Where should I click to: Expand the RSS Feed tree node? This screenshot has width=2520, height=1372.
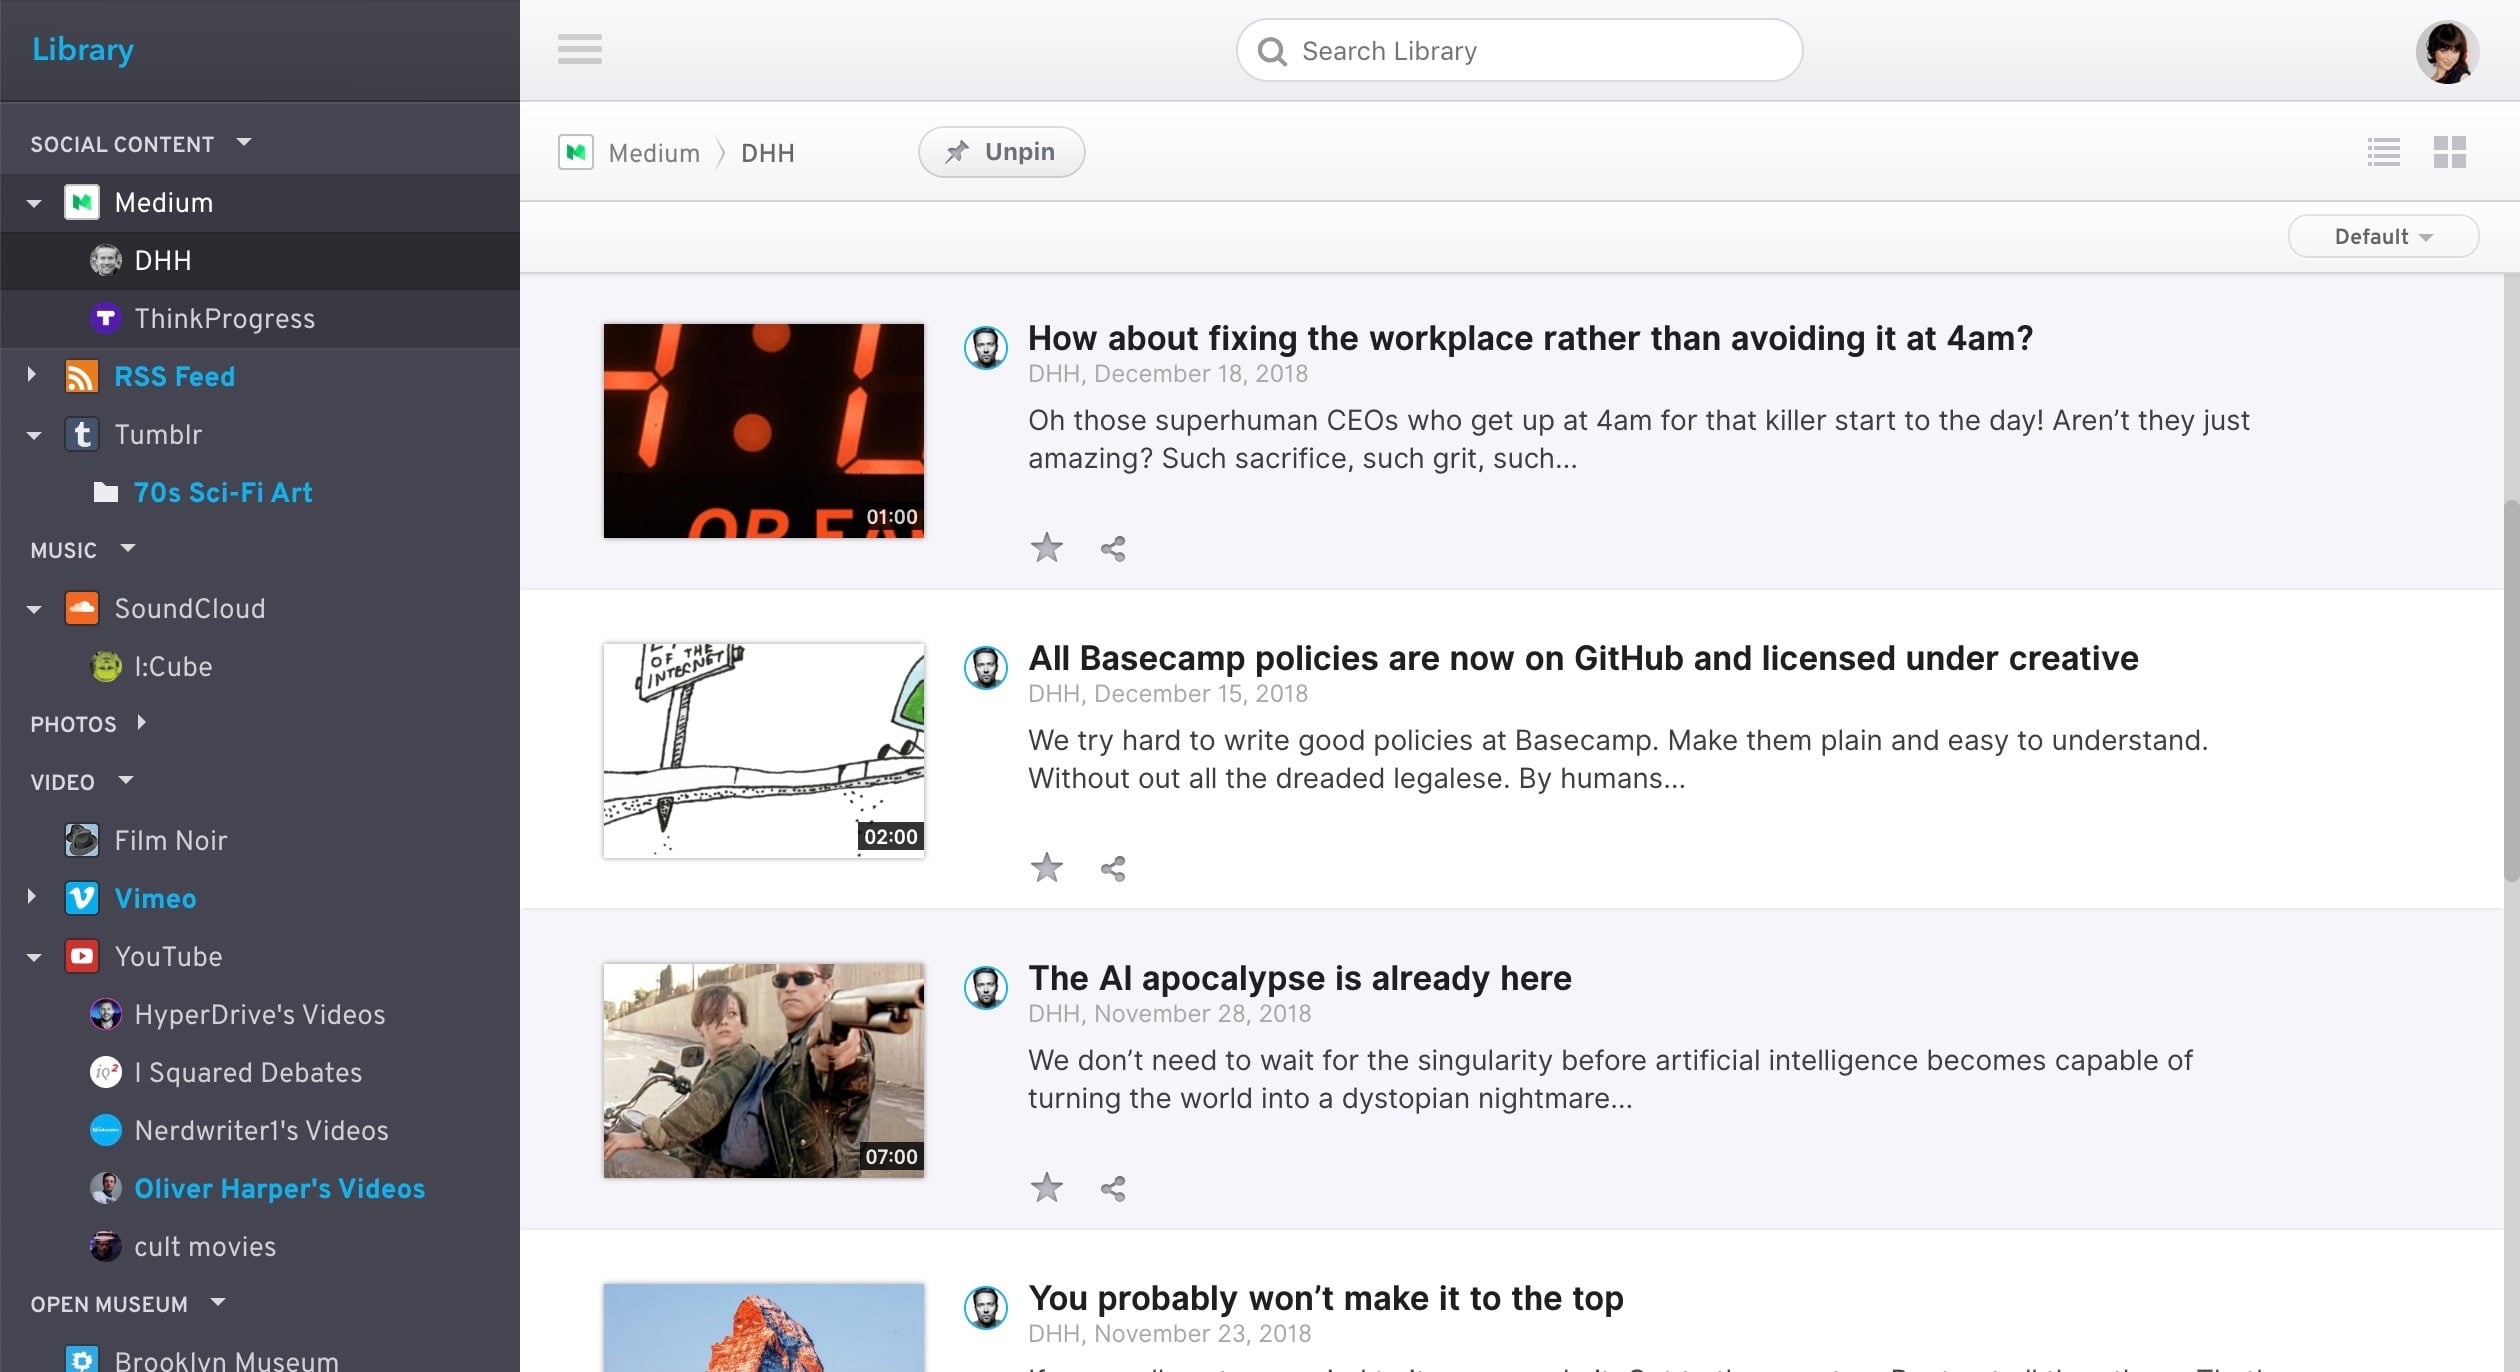pyautogui.click(x=32, y=376)
